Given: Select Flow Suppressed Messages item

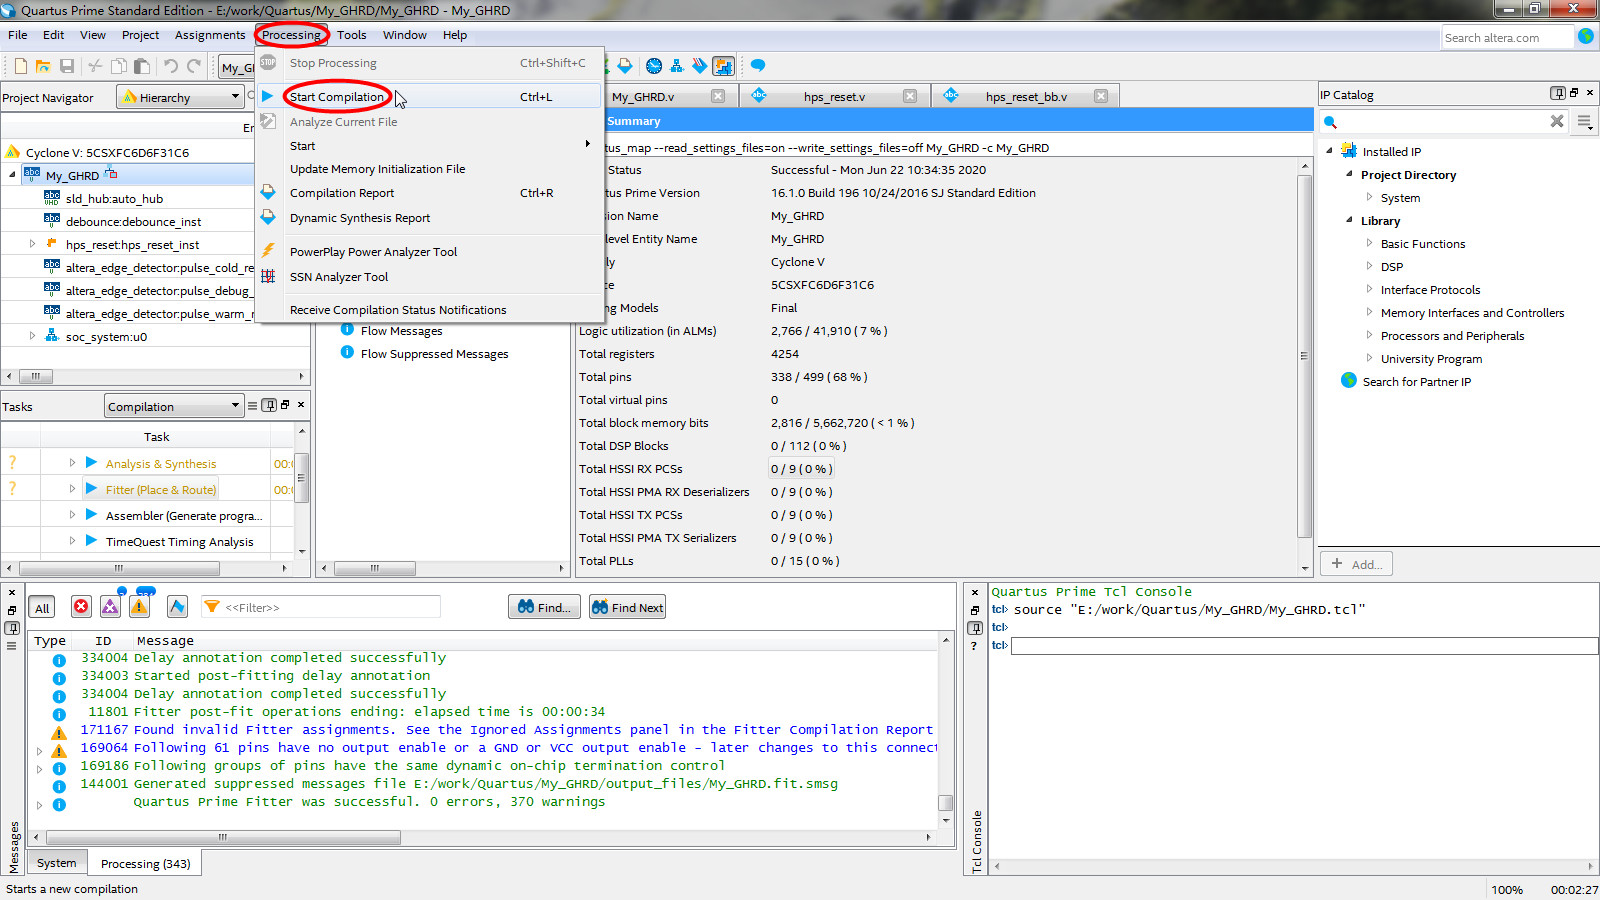Looking at the screenshot, I should 434,354.
